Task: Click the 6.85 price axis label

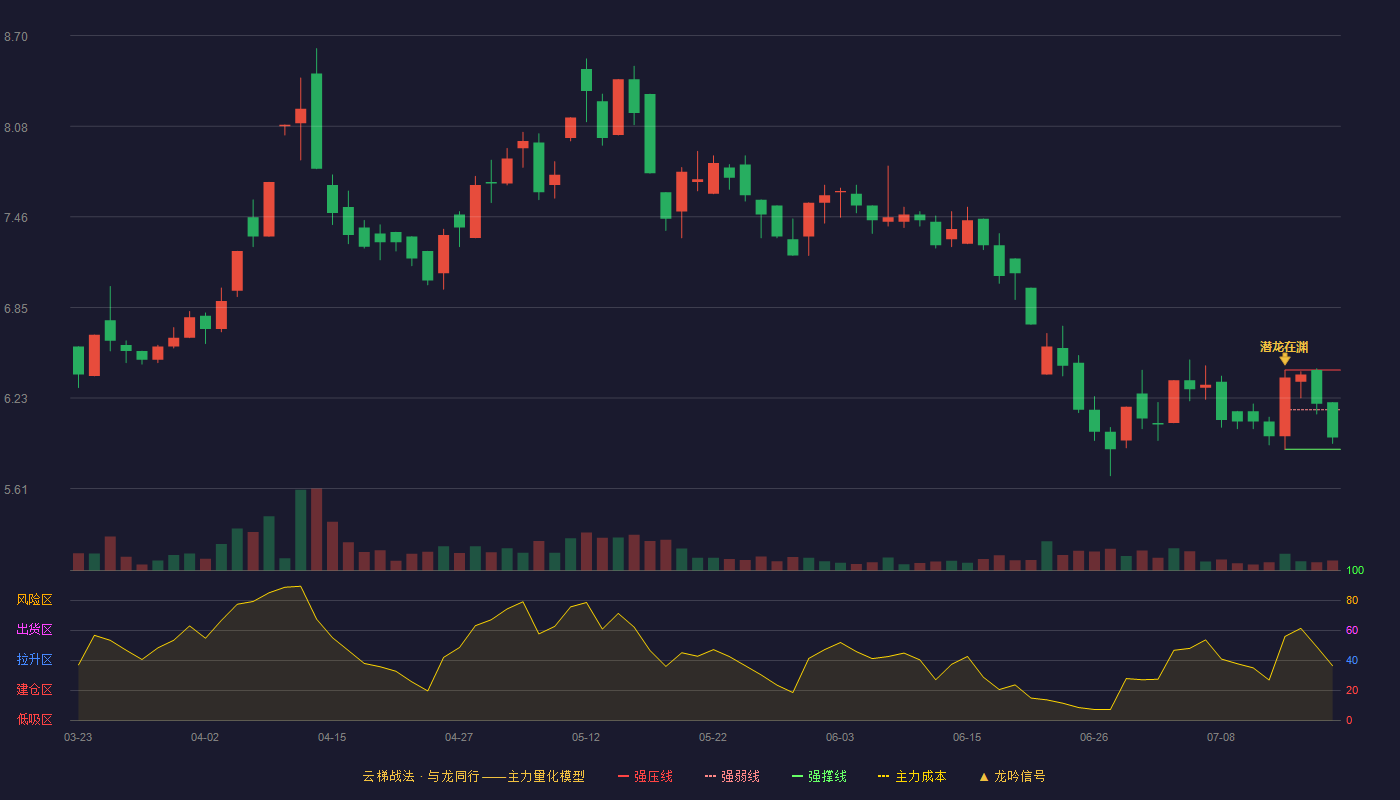Action: (16, 309)
